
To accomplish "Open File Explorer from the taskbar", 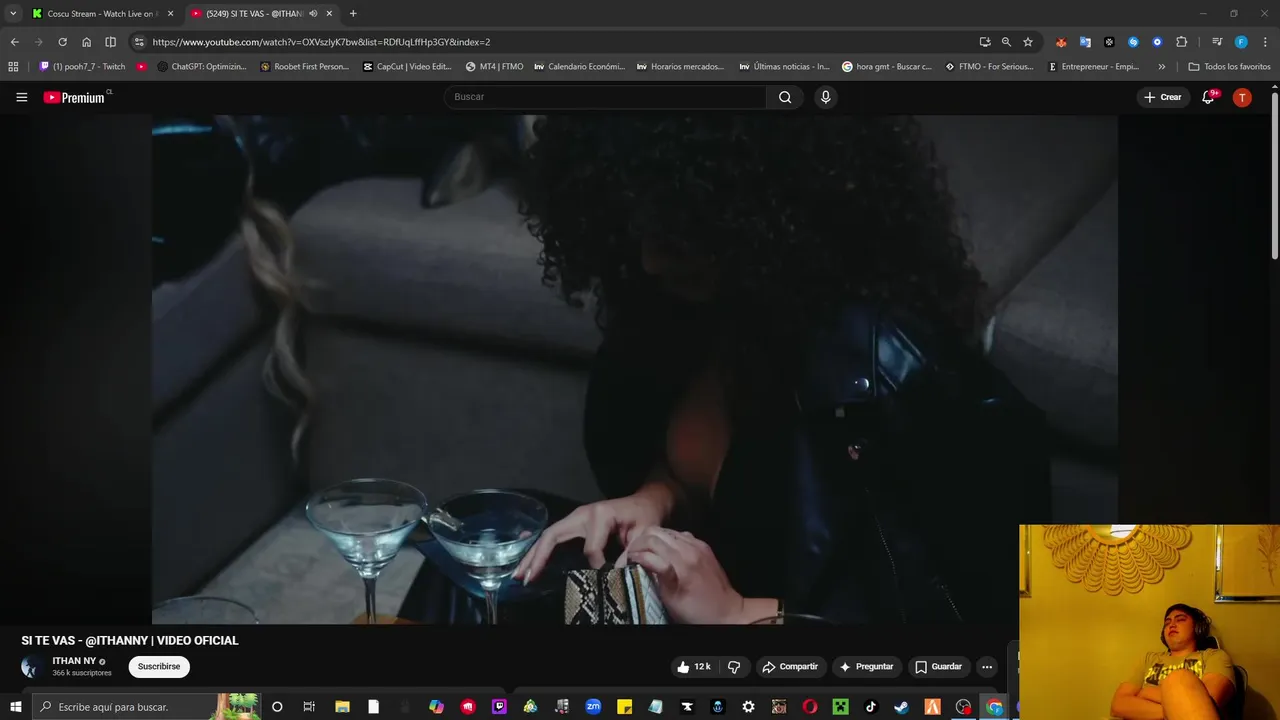I will click(342, 707).
